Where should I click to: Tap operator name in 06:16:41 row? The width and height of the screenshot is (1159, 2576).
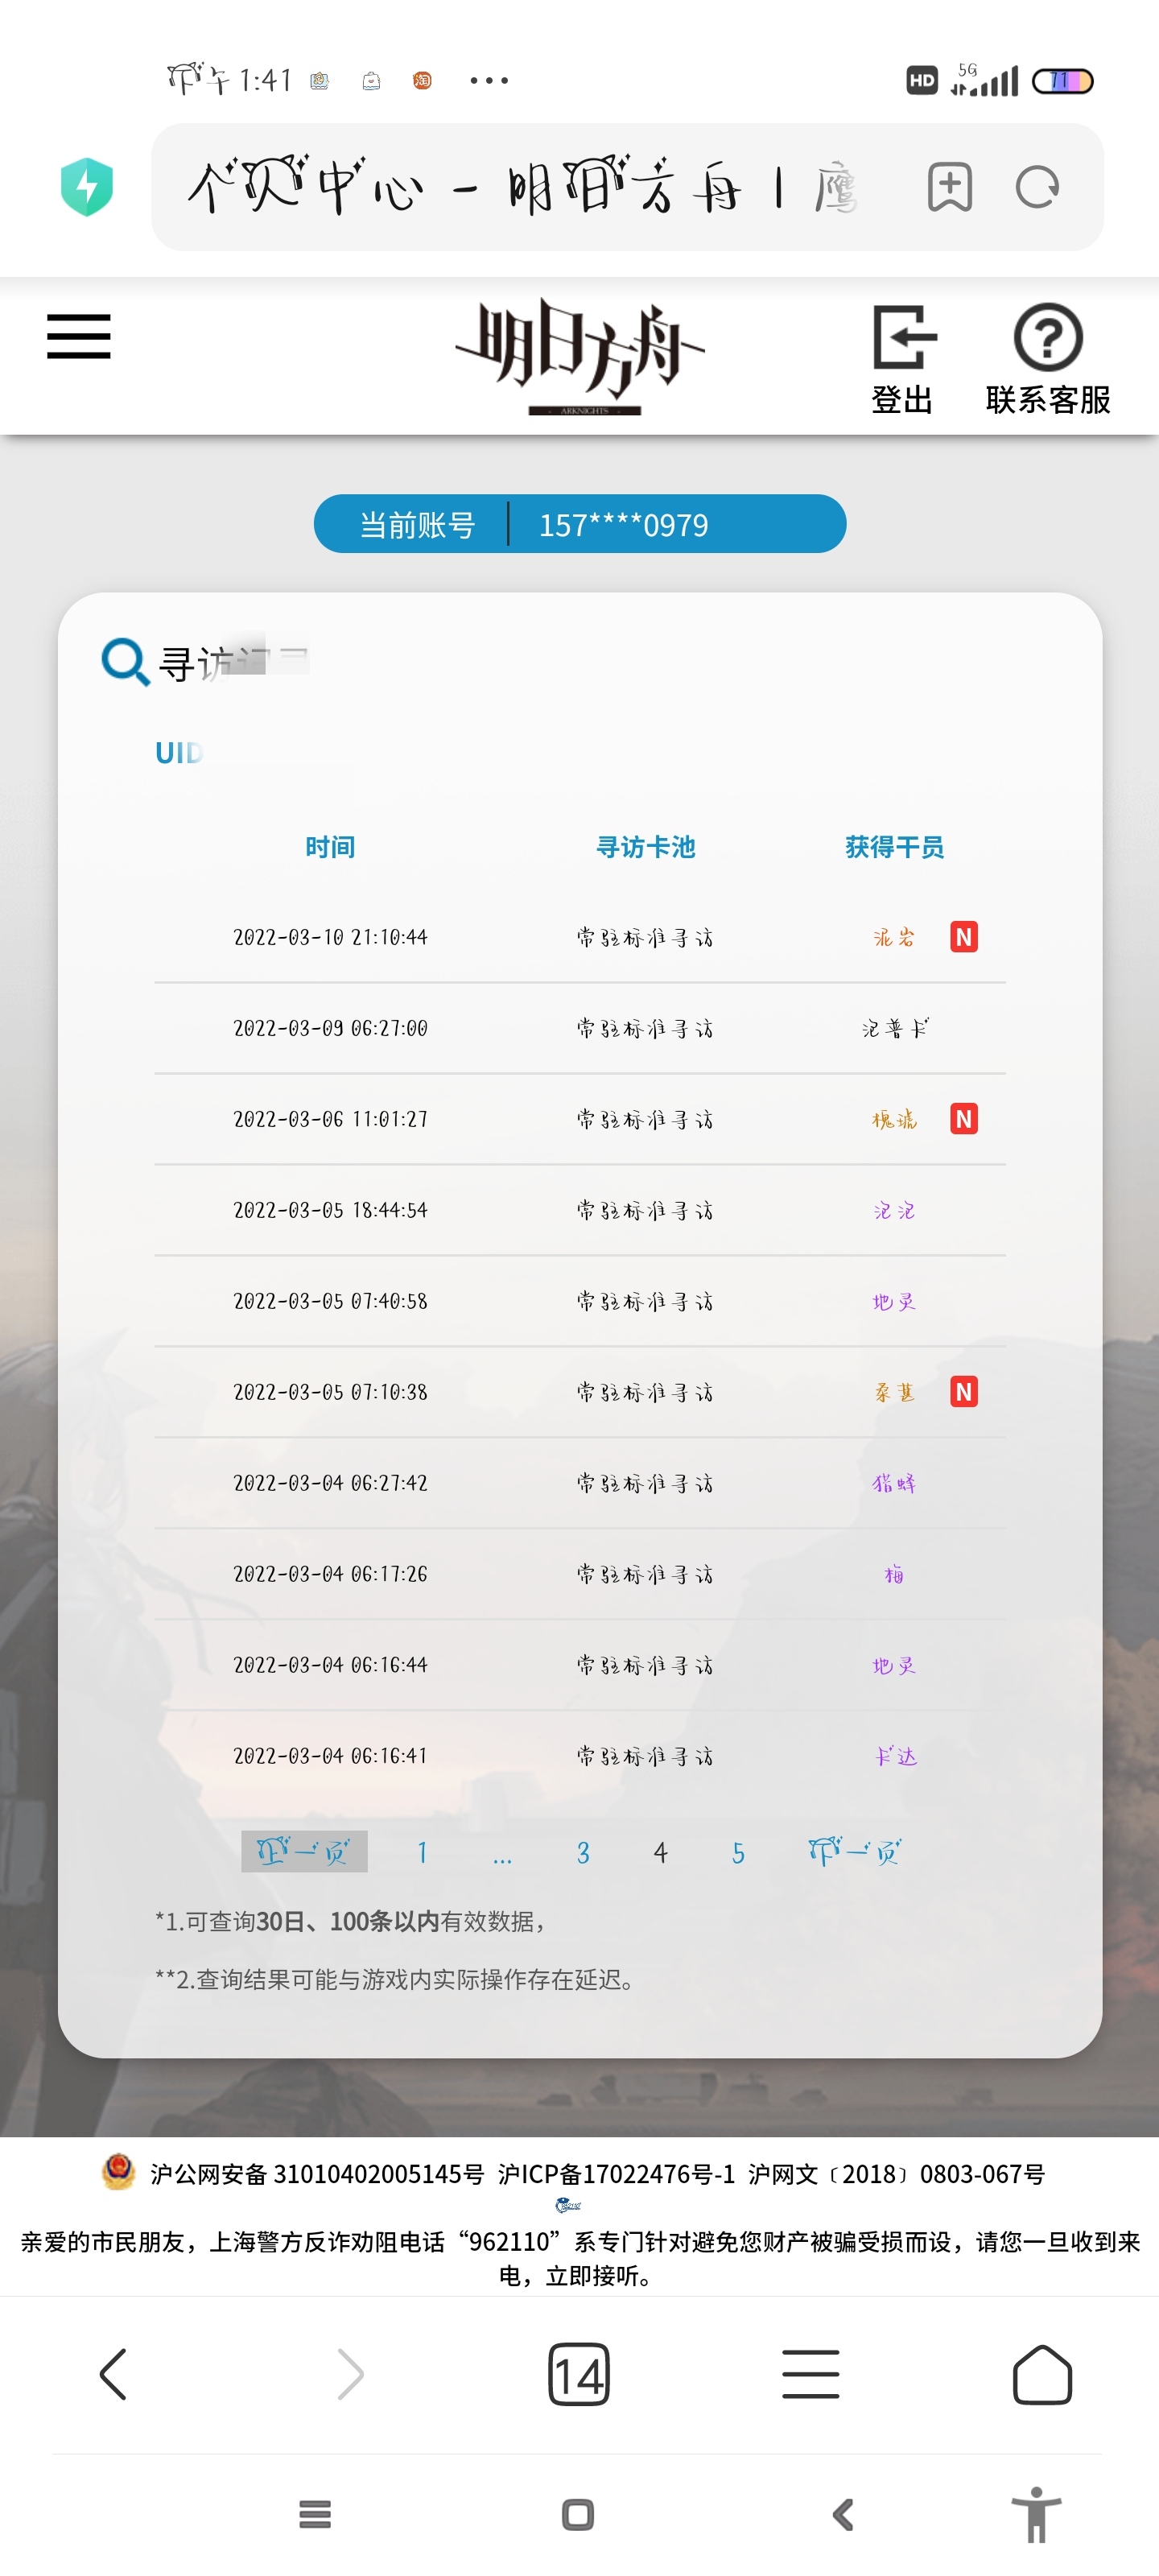click(895, 1756)
